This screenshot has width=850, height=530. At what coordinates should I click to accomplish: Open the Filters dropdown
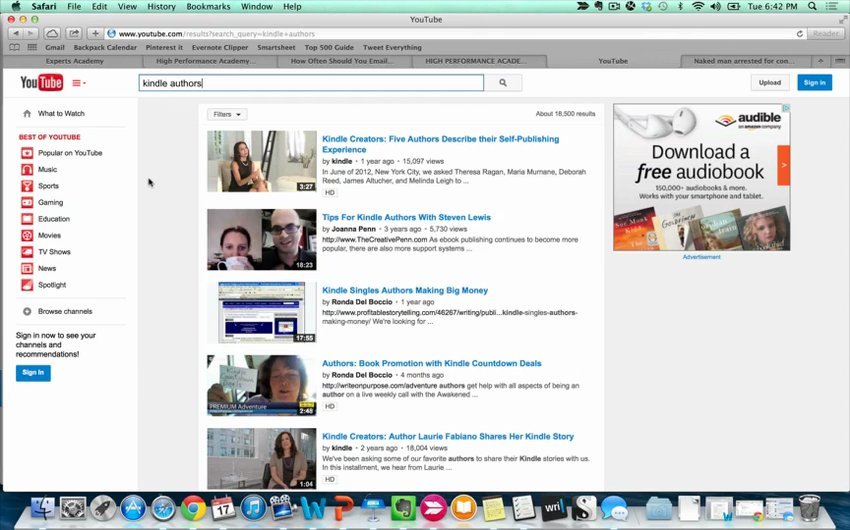click(227, 114)
